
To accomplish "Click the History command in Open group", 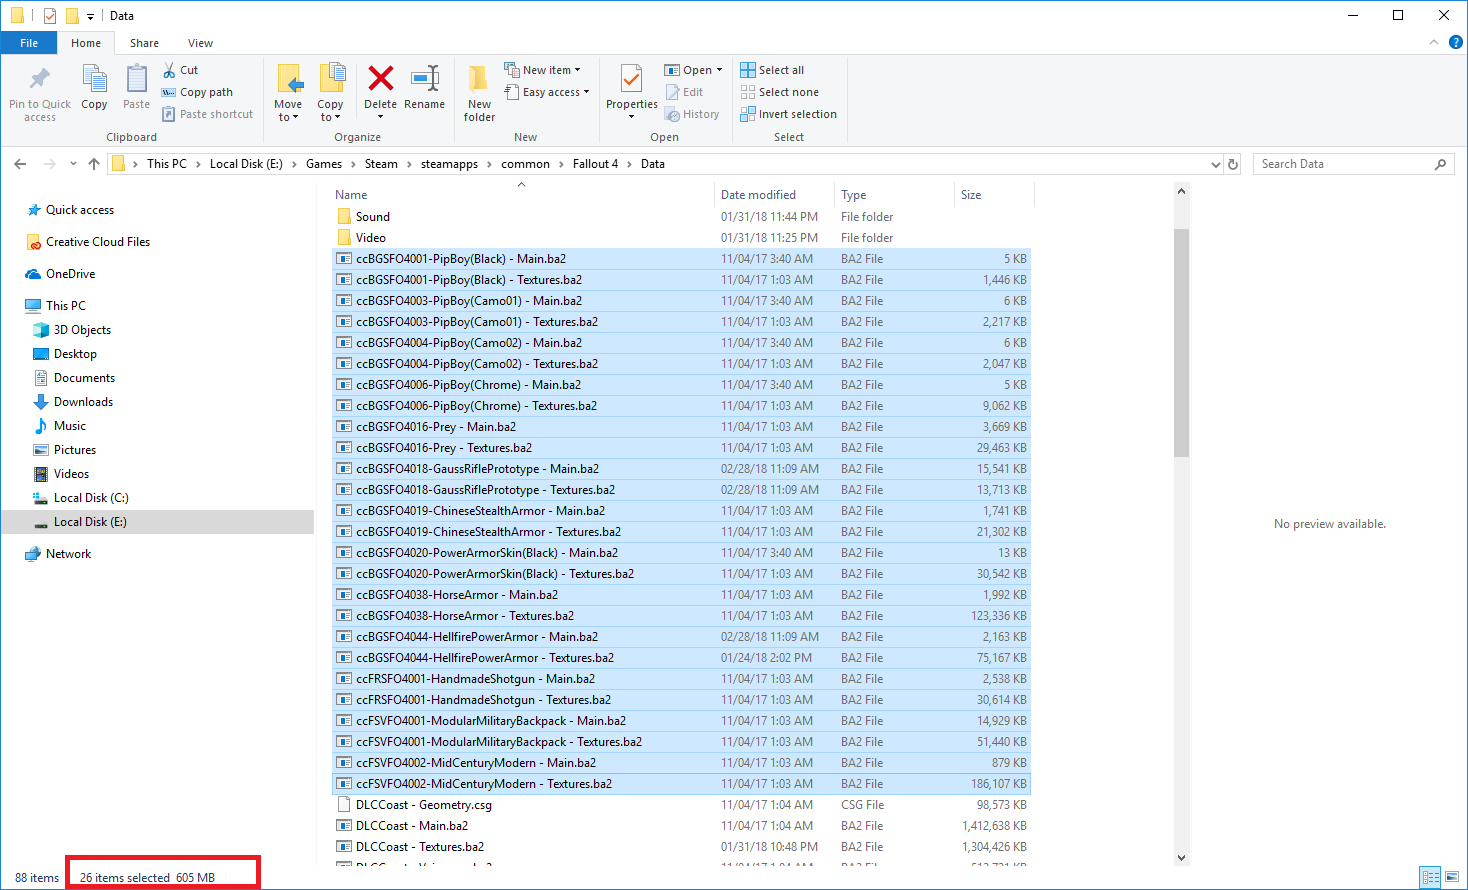I will 692,114.
